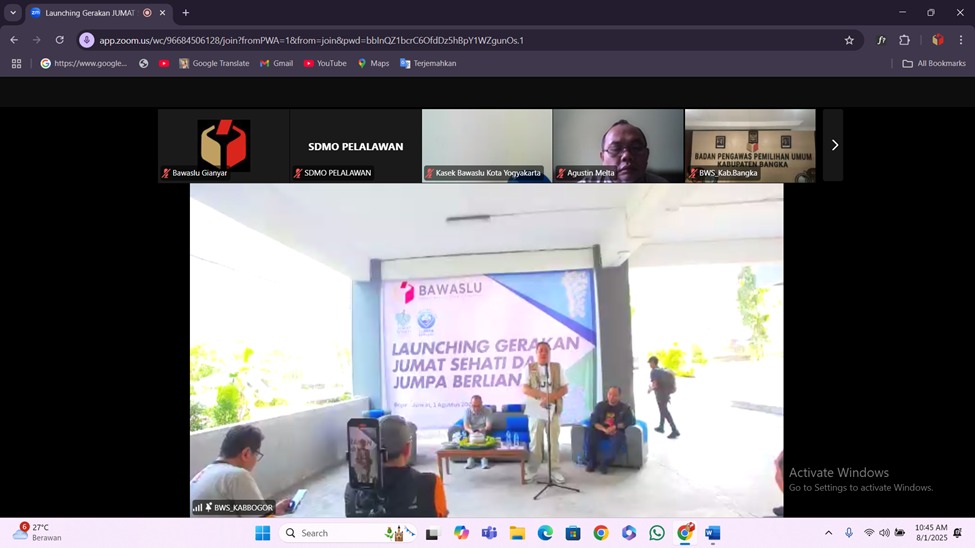Select BWS_Kab.Bangka participant thumbnail

tap(750, 146)
